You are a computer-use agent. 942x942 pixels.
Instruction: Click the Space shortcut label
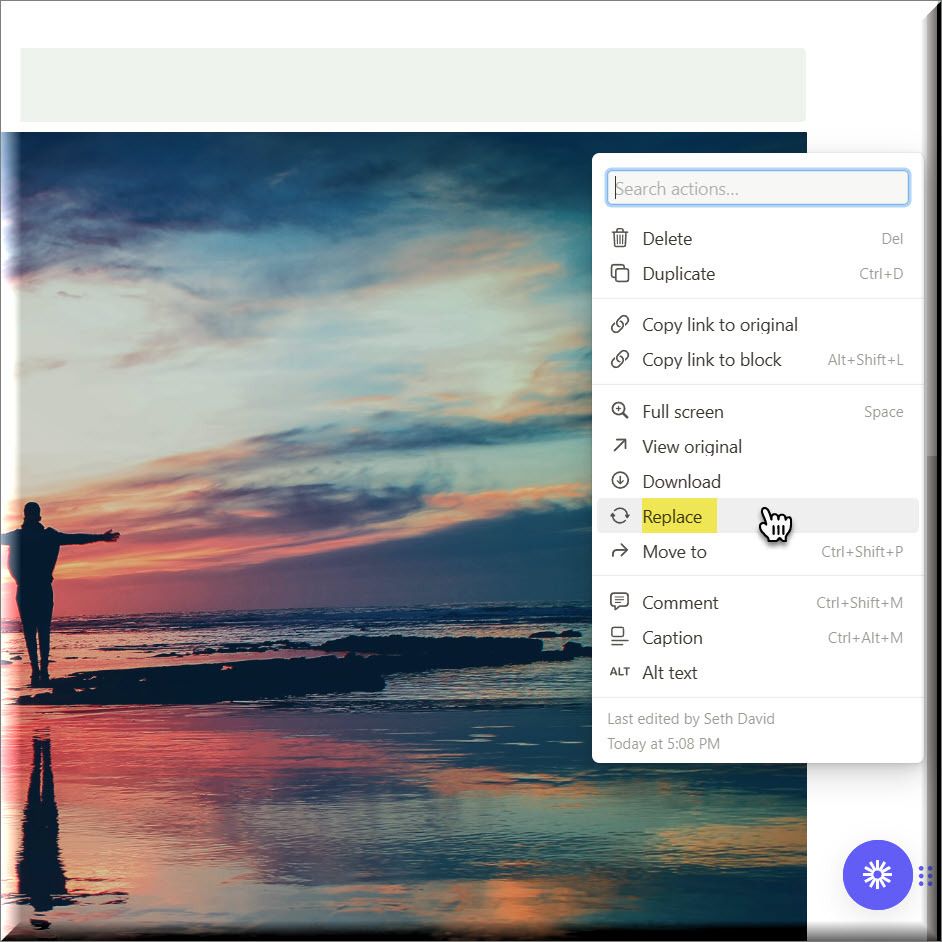(883, 412)
